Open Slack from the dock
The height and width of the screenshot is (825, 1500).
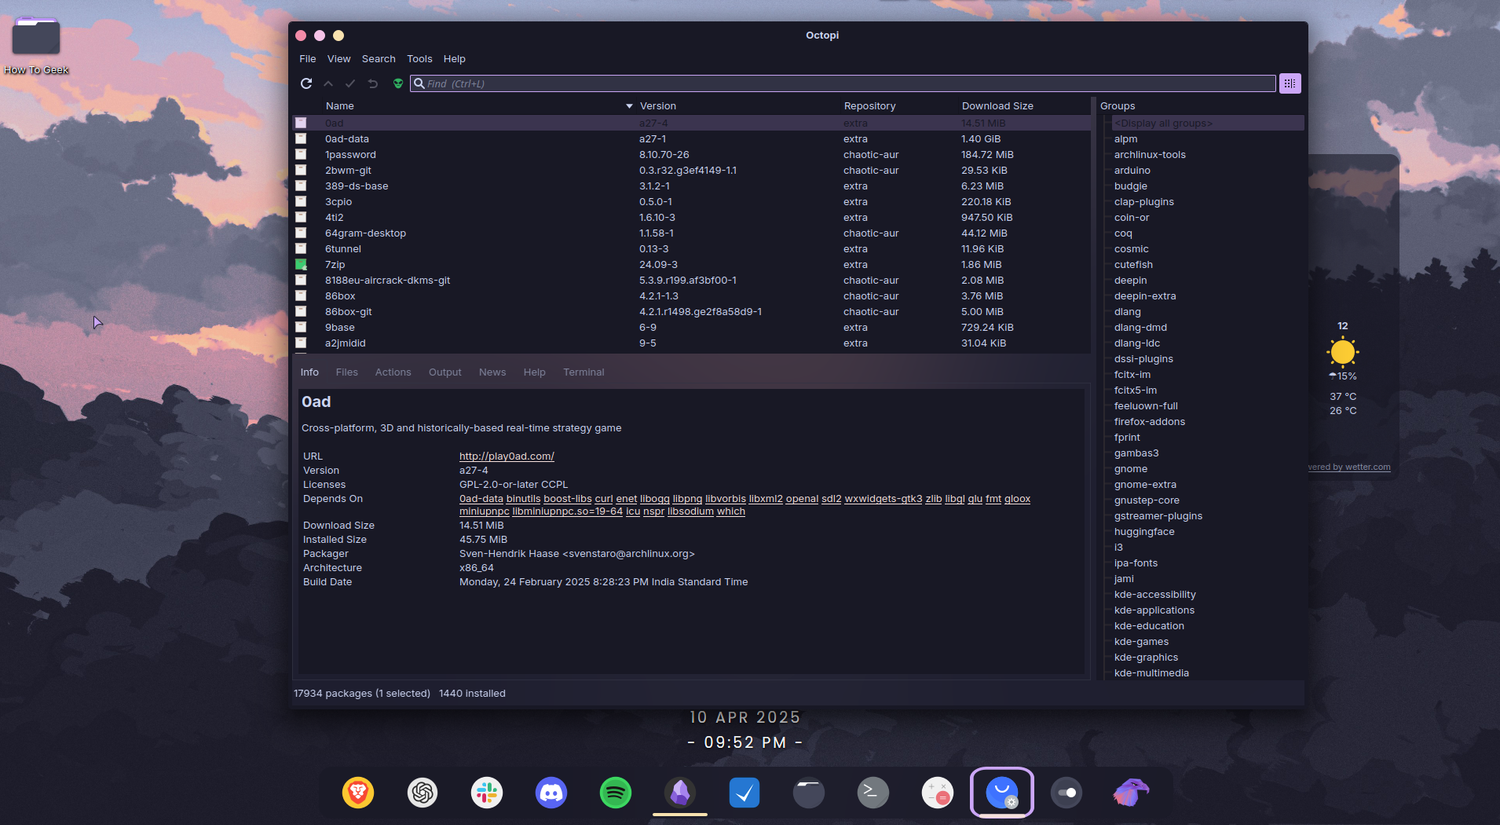(x=487, y=793)
